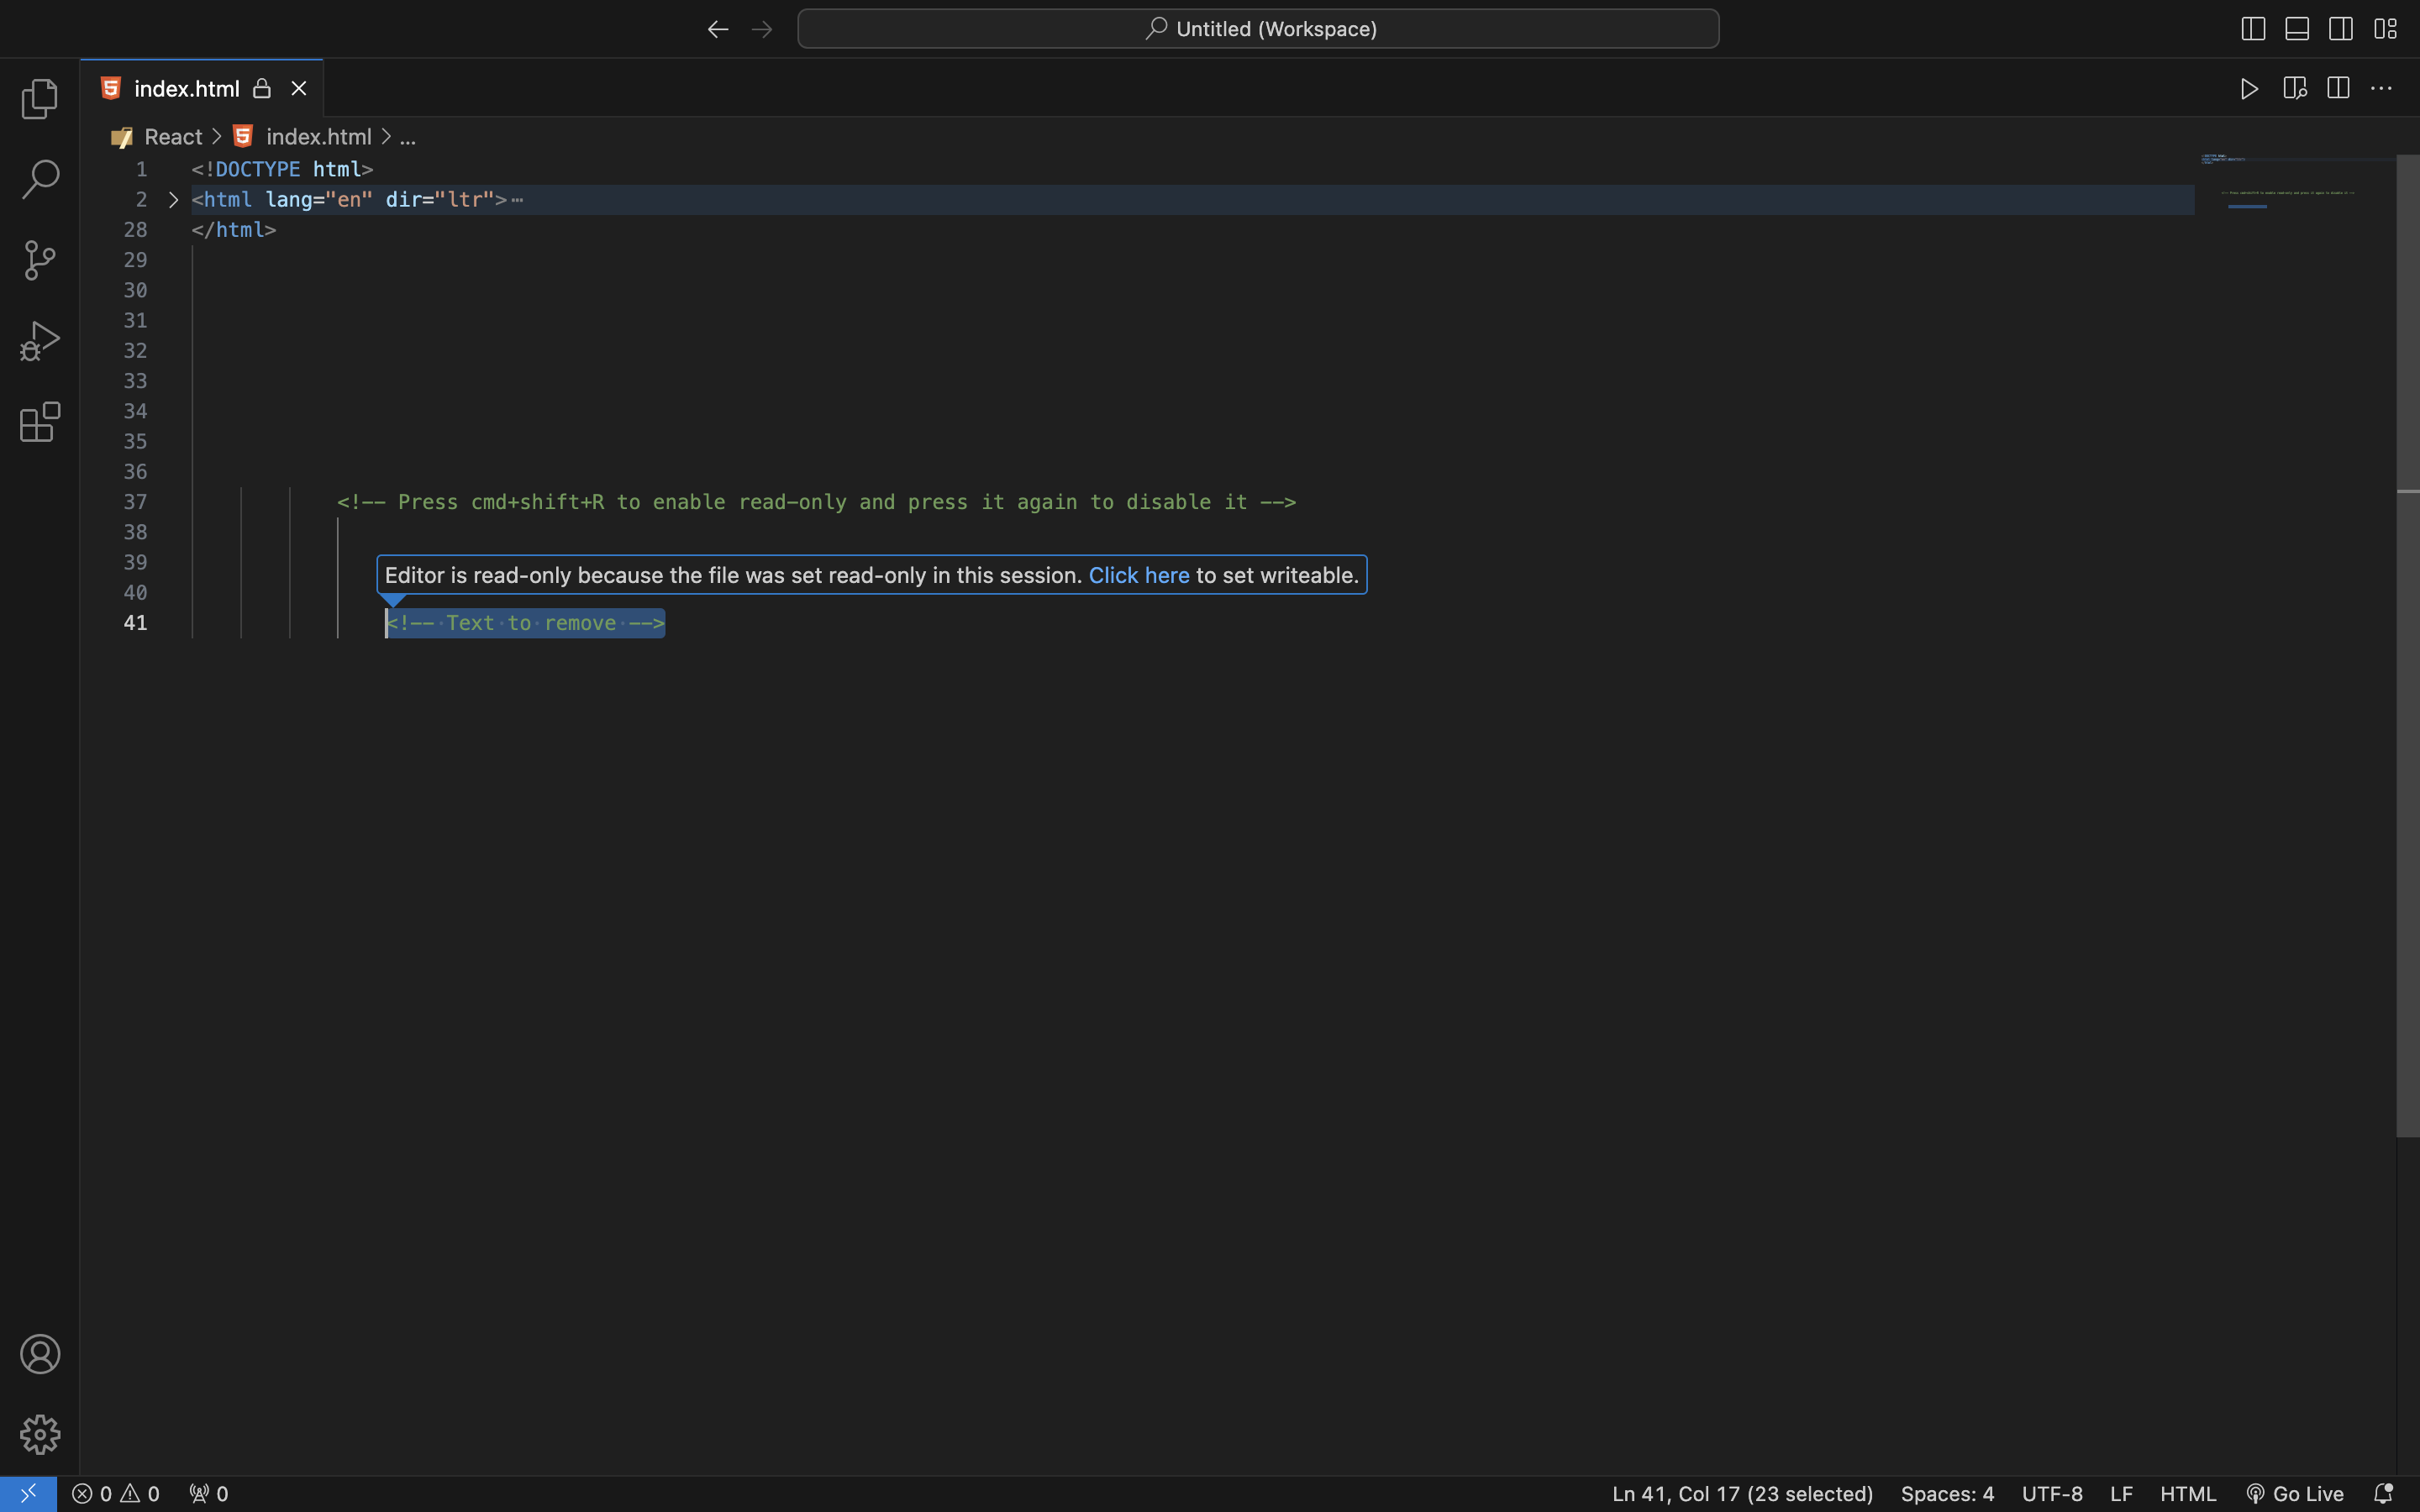The image size is (2420, 1512).
Task: Open more editor actions menu
Action: (2382, 89)
